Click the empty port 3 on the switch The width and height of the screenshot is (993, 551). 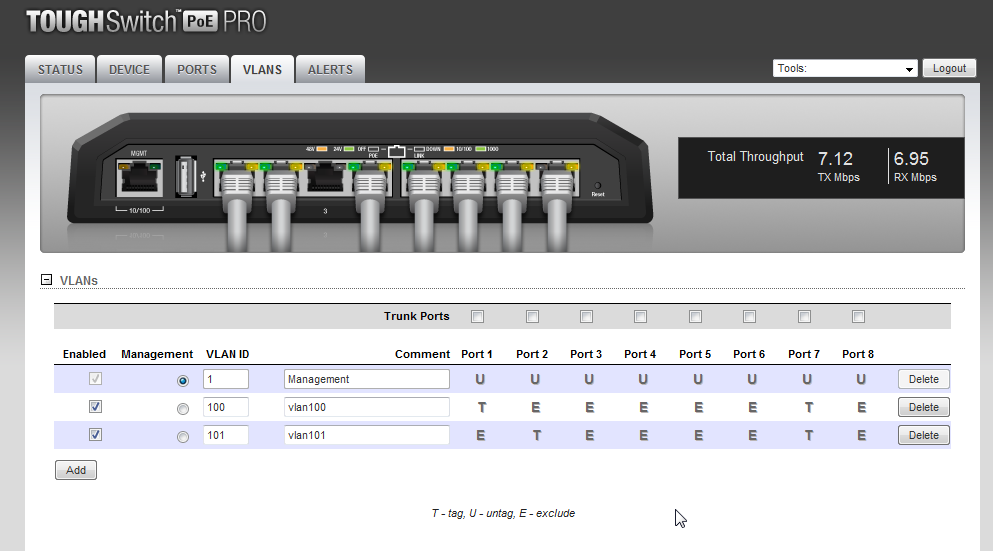click(x=324, y=179)
